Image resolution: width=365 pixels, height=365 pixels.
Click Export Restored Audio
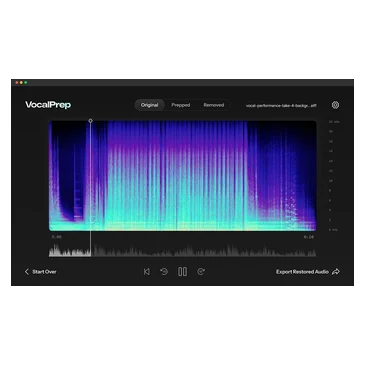point(308,272)
